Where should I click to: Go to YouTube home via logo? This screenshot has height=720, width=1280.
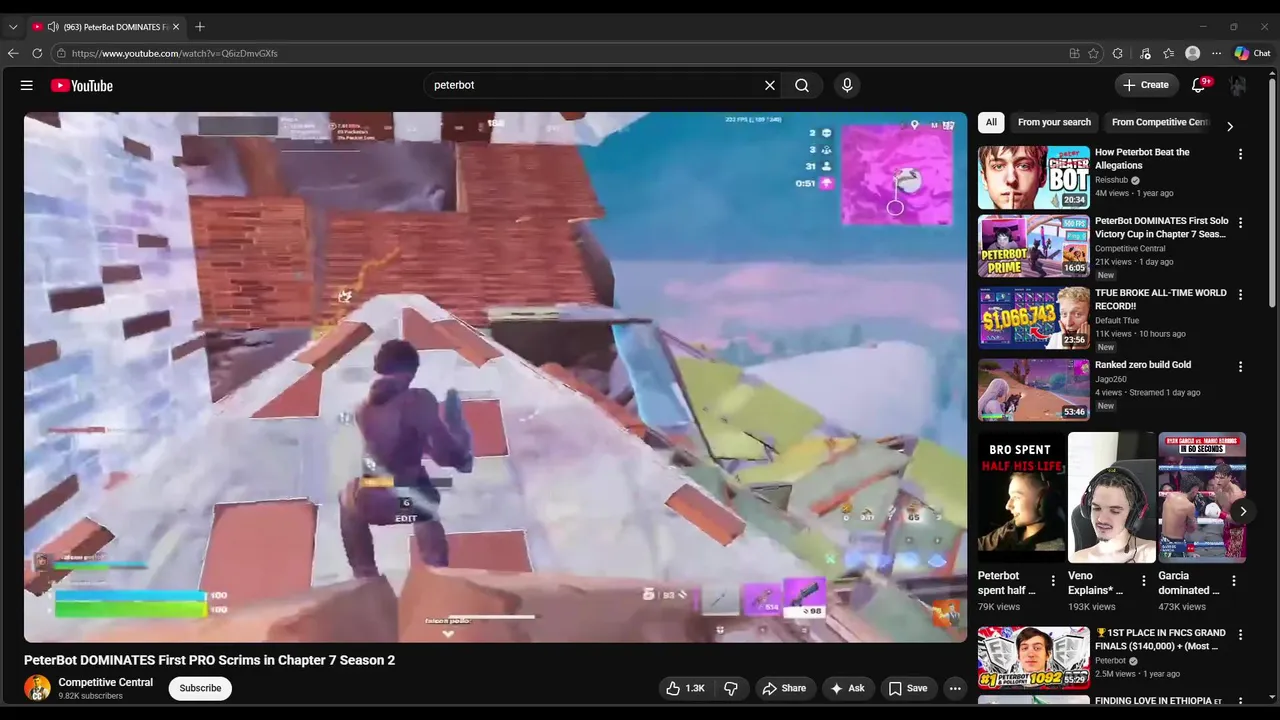(82, 86)
